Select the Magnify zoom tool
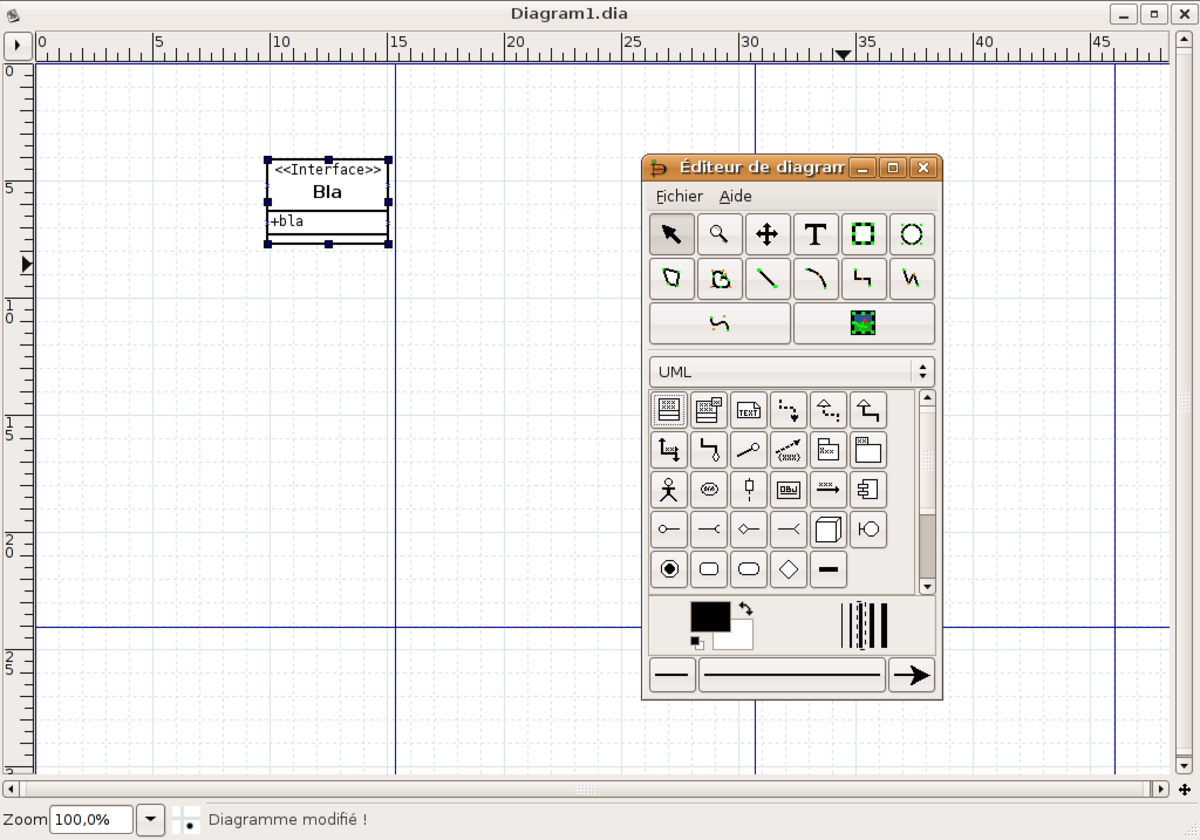Screen dimensions: 1200x840 [719, 234]
